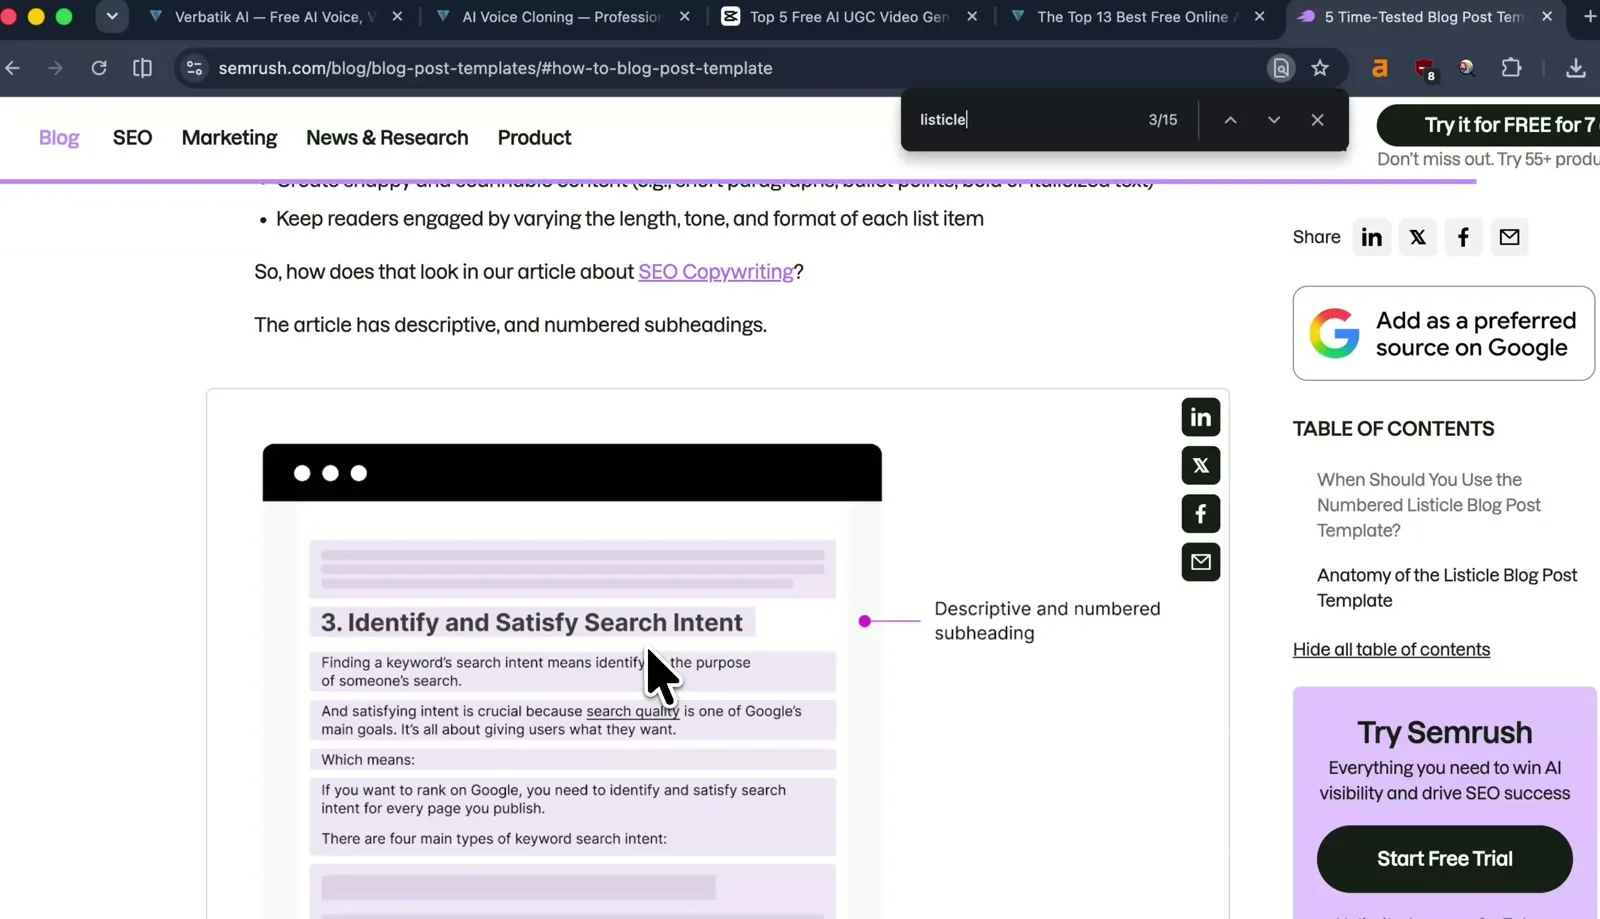Screen dimensions: 1600x919
Task: Open the page search lens icon in address bar
Action: (1281, 68)
